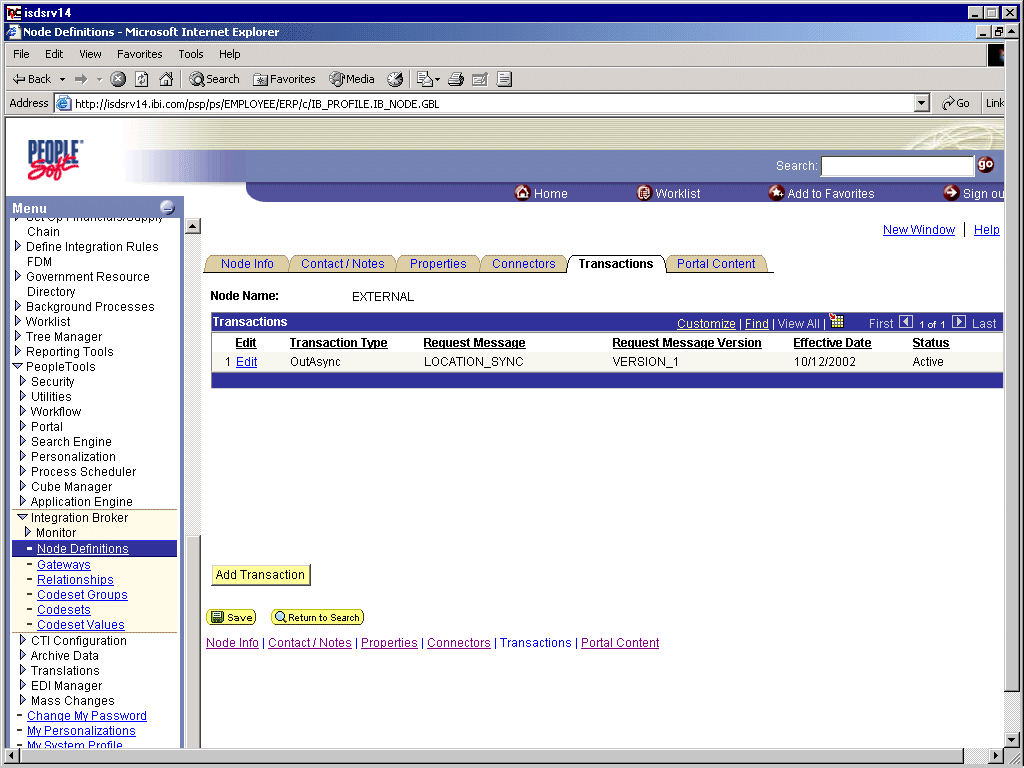Collapse the Integration Broker tree section
Screen dimensions: 1024x768
coord(22,517)
